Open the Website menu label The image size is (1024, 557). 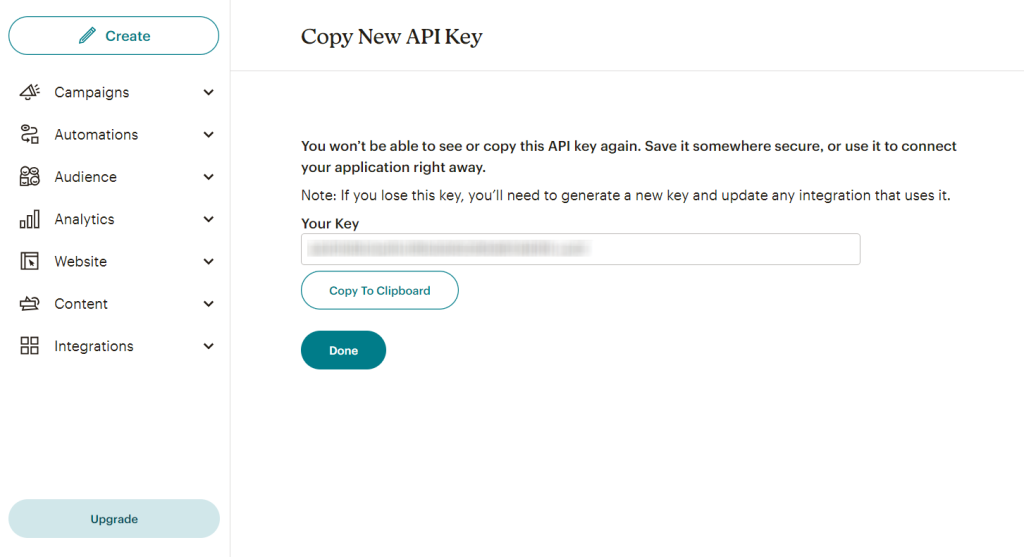point(80,262)
